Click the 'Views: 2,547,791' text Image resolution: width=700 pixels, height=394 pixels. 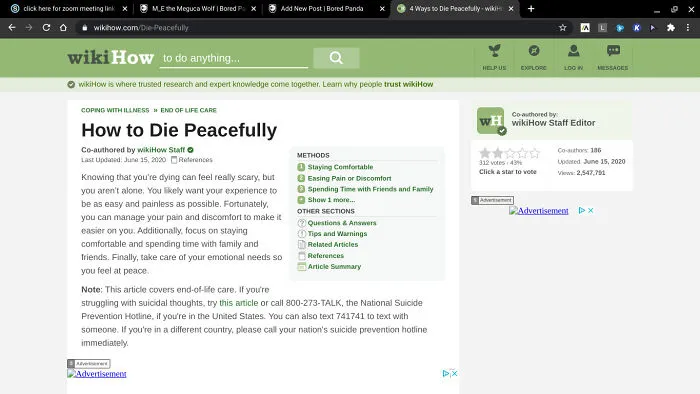click(581, 173)
